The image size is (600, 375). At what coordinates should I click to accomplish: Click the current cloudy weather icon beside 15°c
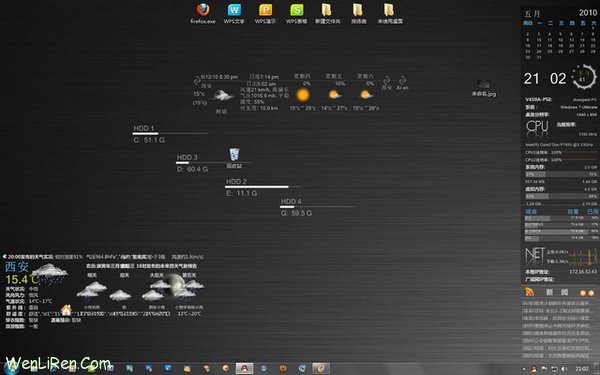[x=222, y=95]
